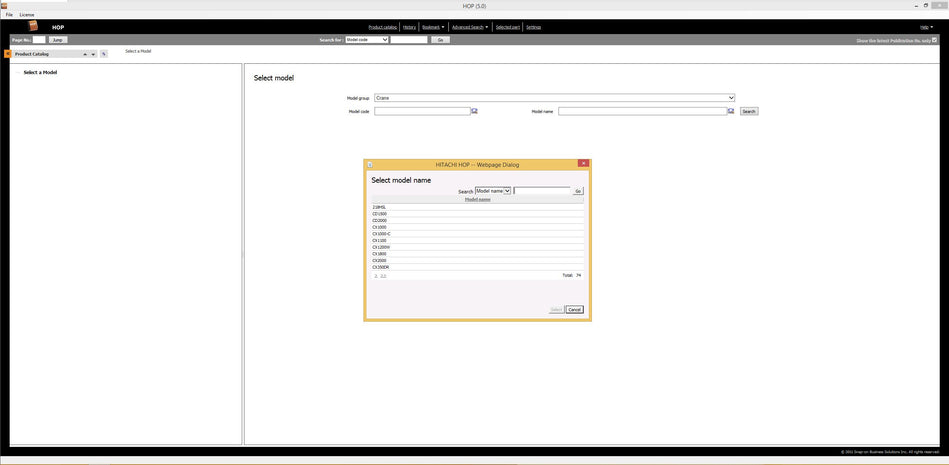949x465 pixels.
Task: Open the dialog's Model name search dropdown
Action: tap(507, 190)
